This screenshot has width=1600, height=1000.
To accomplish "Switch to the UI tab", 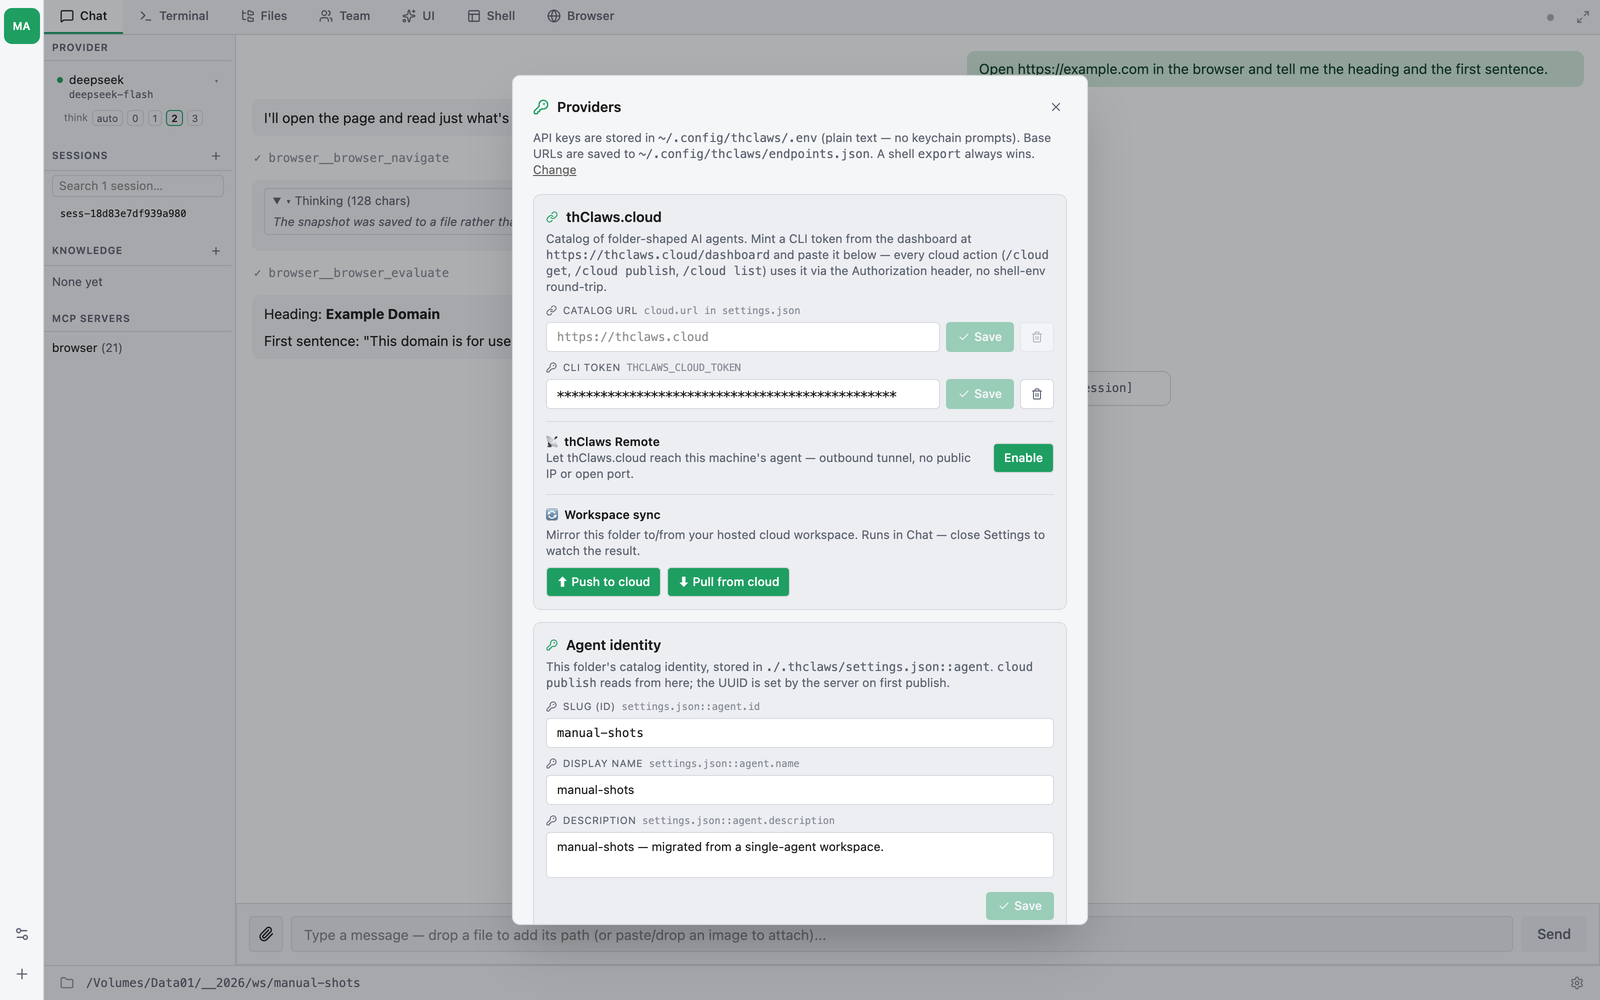I will point(418,16).
